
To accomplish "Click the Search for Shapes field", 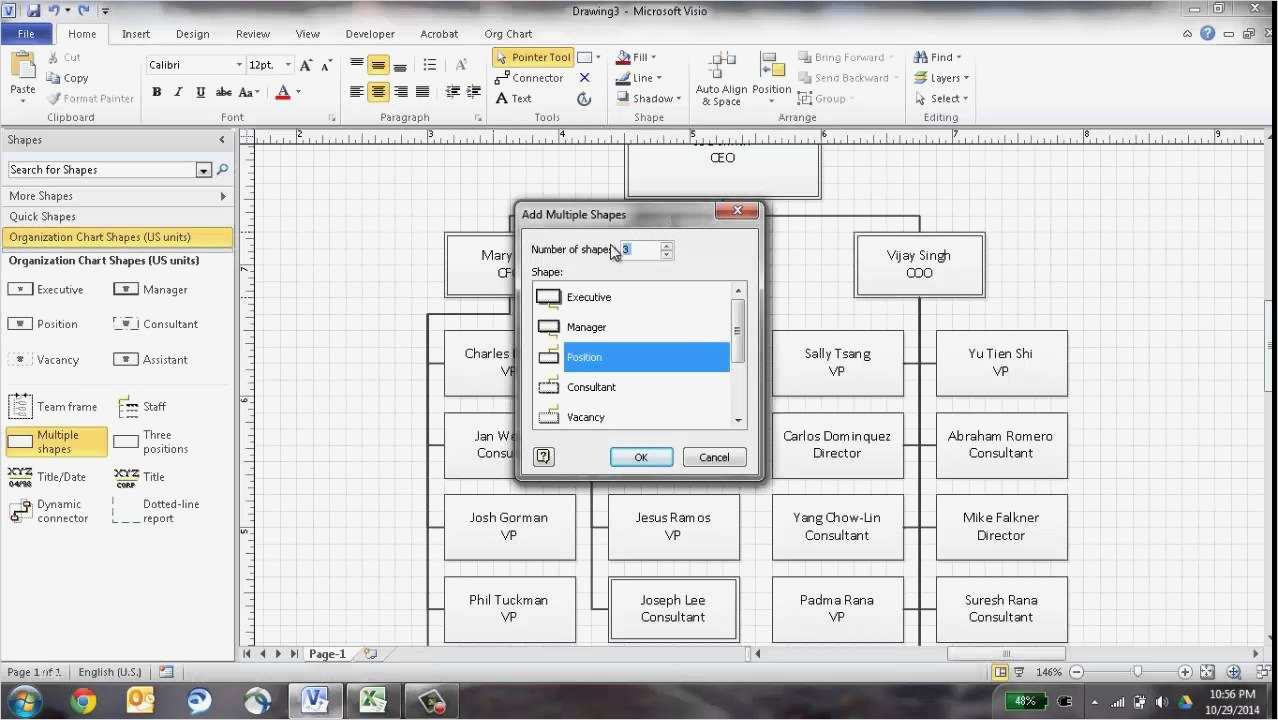I will pyautogui.click(x=102, y=170).
